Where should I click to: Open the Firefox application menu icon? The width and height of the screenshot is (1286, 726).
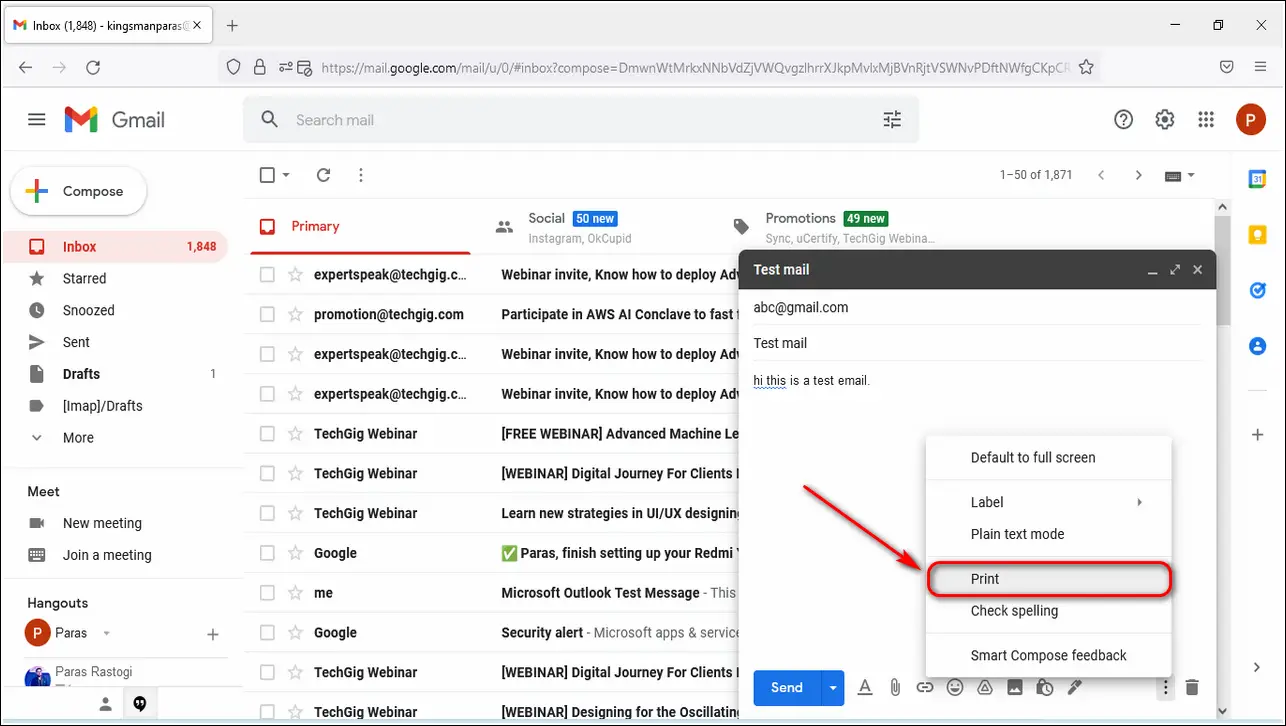pyautogui.click(x=1259, y=67)
